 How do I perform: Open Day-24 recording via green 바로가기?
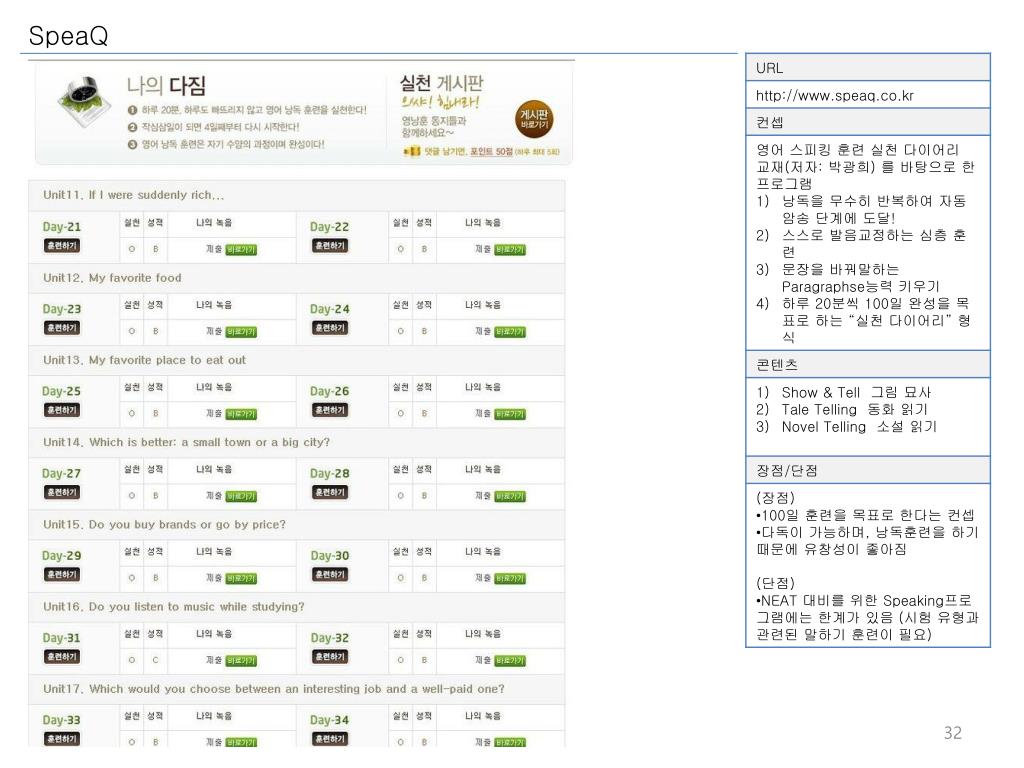[509, 332]
